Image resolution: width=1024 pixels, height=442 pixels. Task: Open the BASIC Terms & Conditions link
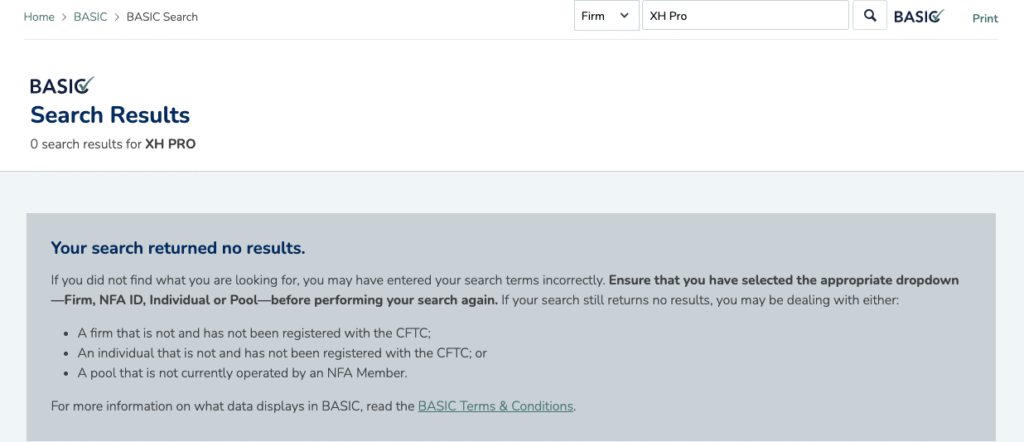(x=496, y=406)
